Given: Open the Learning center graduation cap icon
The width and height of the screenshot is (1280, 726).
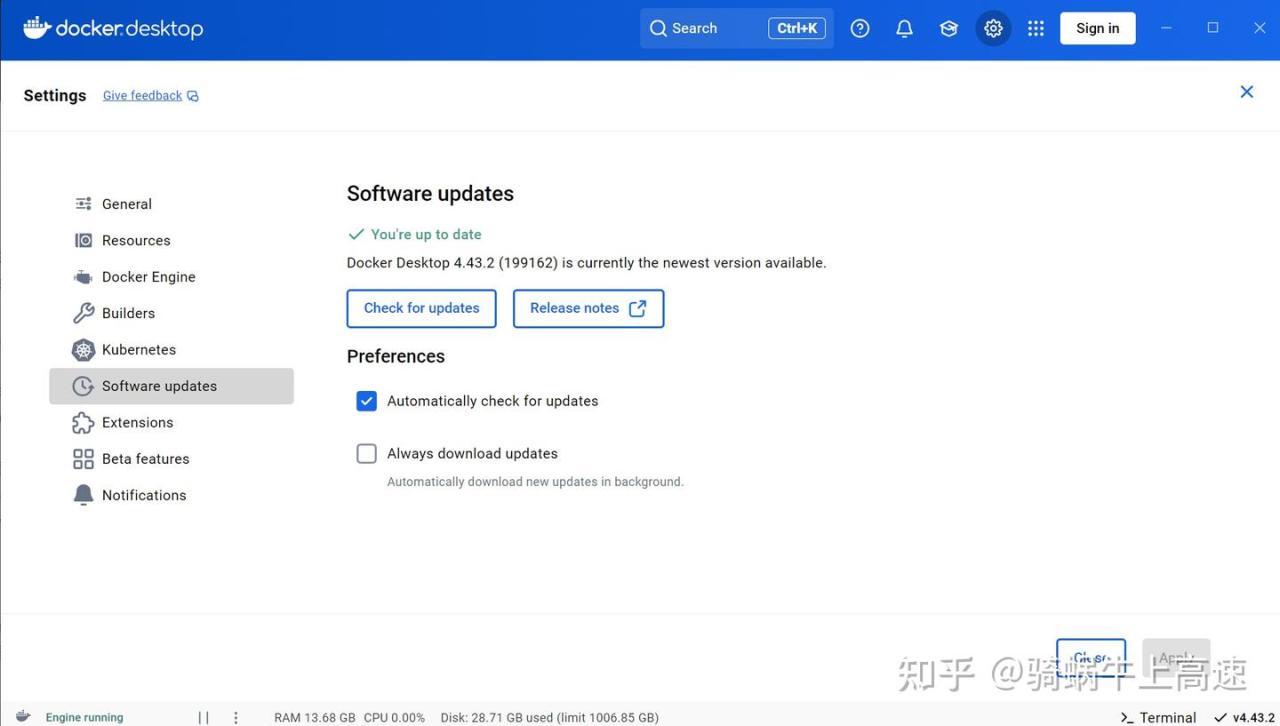Looking at the screenshot, I should coord(949,29).
